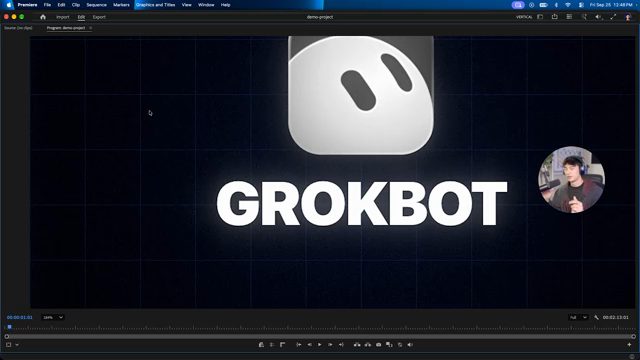640x360 pixels.
Task: Click the GROKBOT title in preview
Action: pyautogui.click(x=362, y=203)
